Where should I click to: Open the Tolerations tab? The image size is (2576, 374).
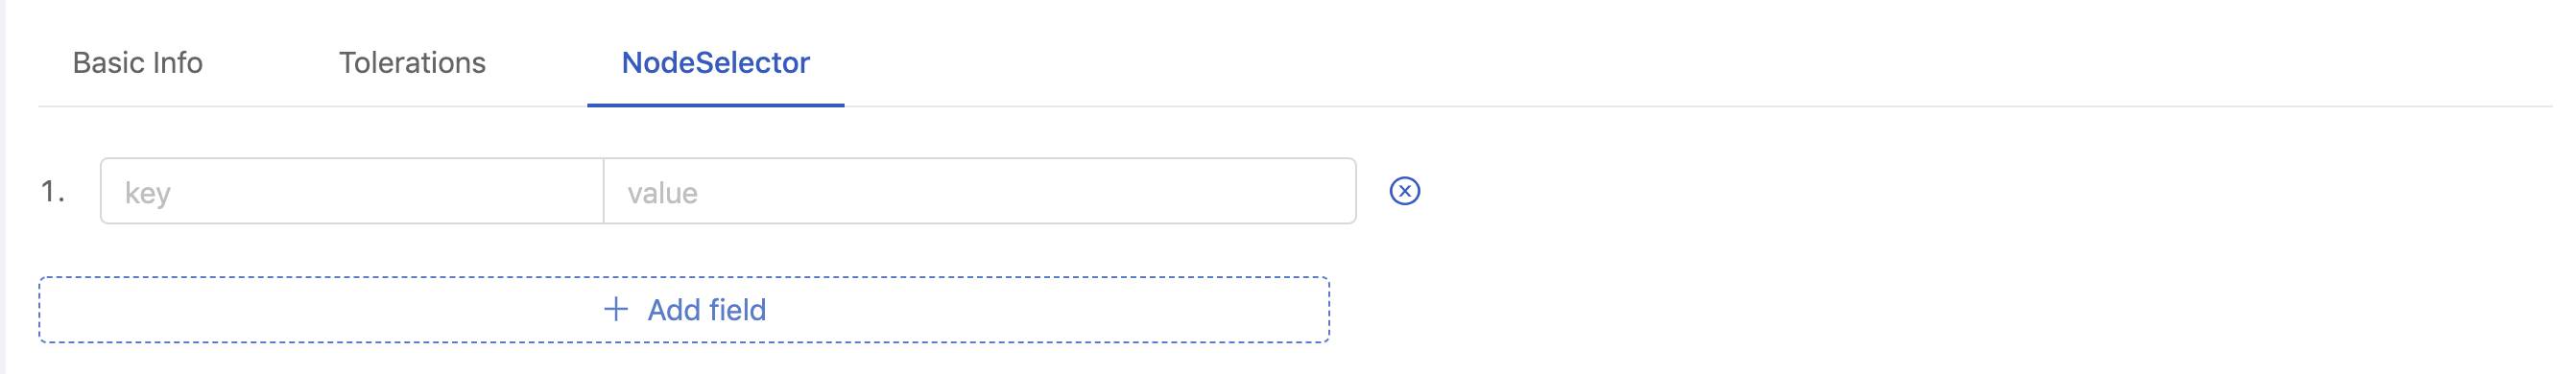click(412, 63)
